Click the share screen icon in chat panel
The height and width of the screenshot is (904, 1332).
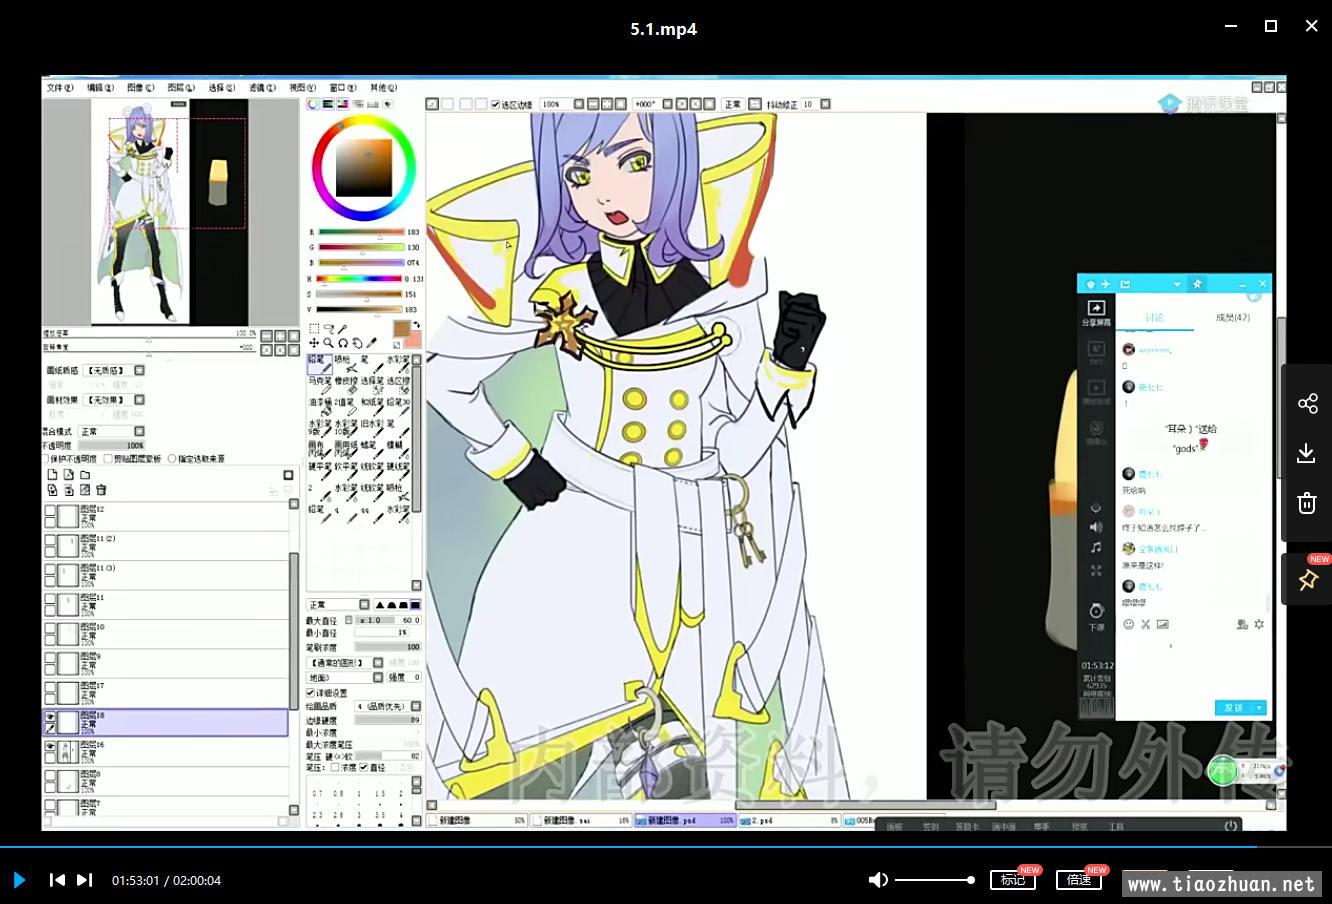coord(1096,309)
